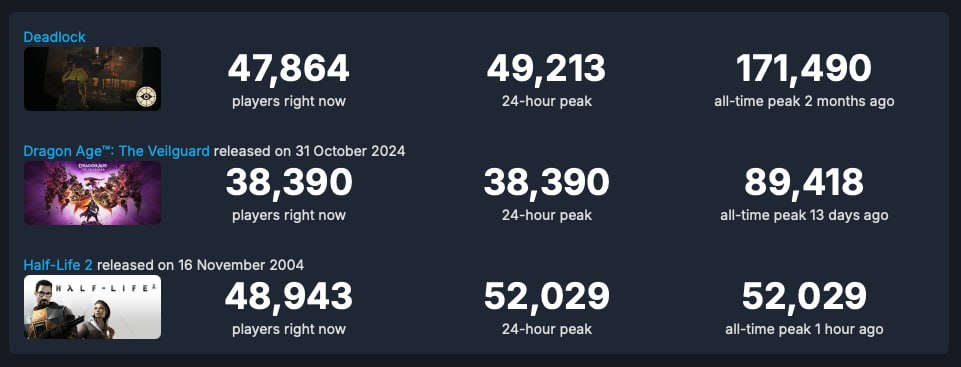Click the Deadlock game thumbnail image
The height and width of the screenshot is (367, 961).
point(93,79)
